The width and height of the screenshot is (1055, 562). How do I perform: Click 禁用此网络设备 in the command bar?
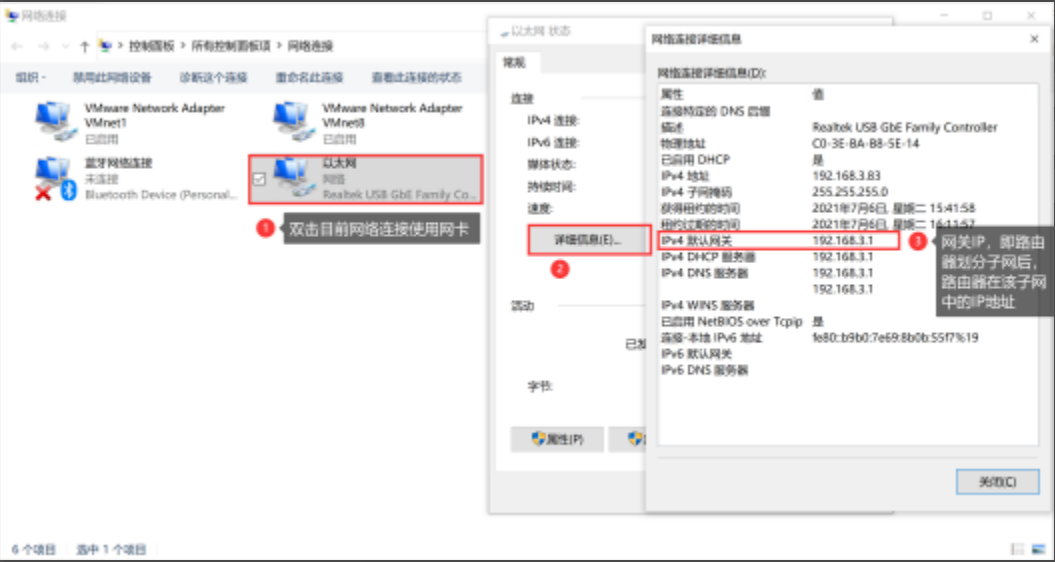(x=112, y=77)
